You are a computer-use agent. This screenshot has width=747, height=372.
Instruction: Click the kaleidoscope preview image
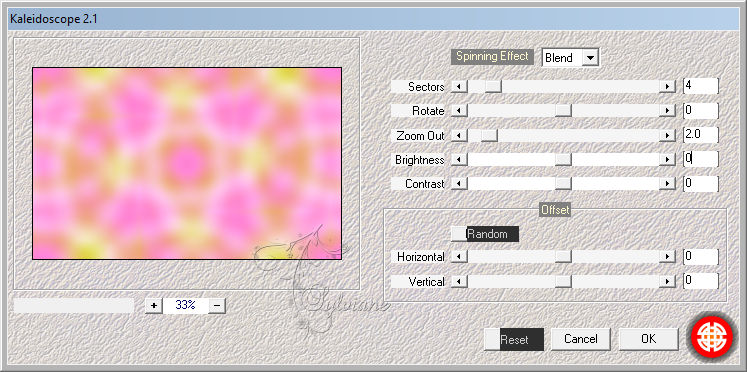click(x=187, y=163)
